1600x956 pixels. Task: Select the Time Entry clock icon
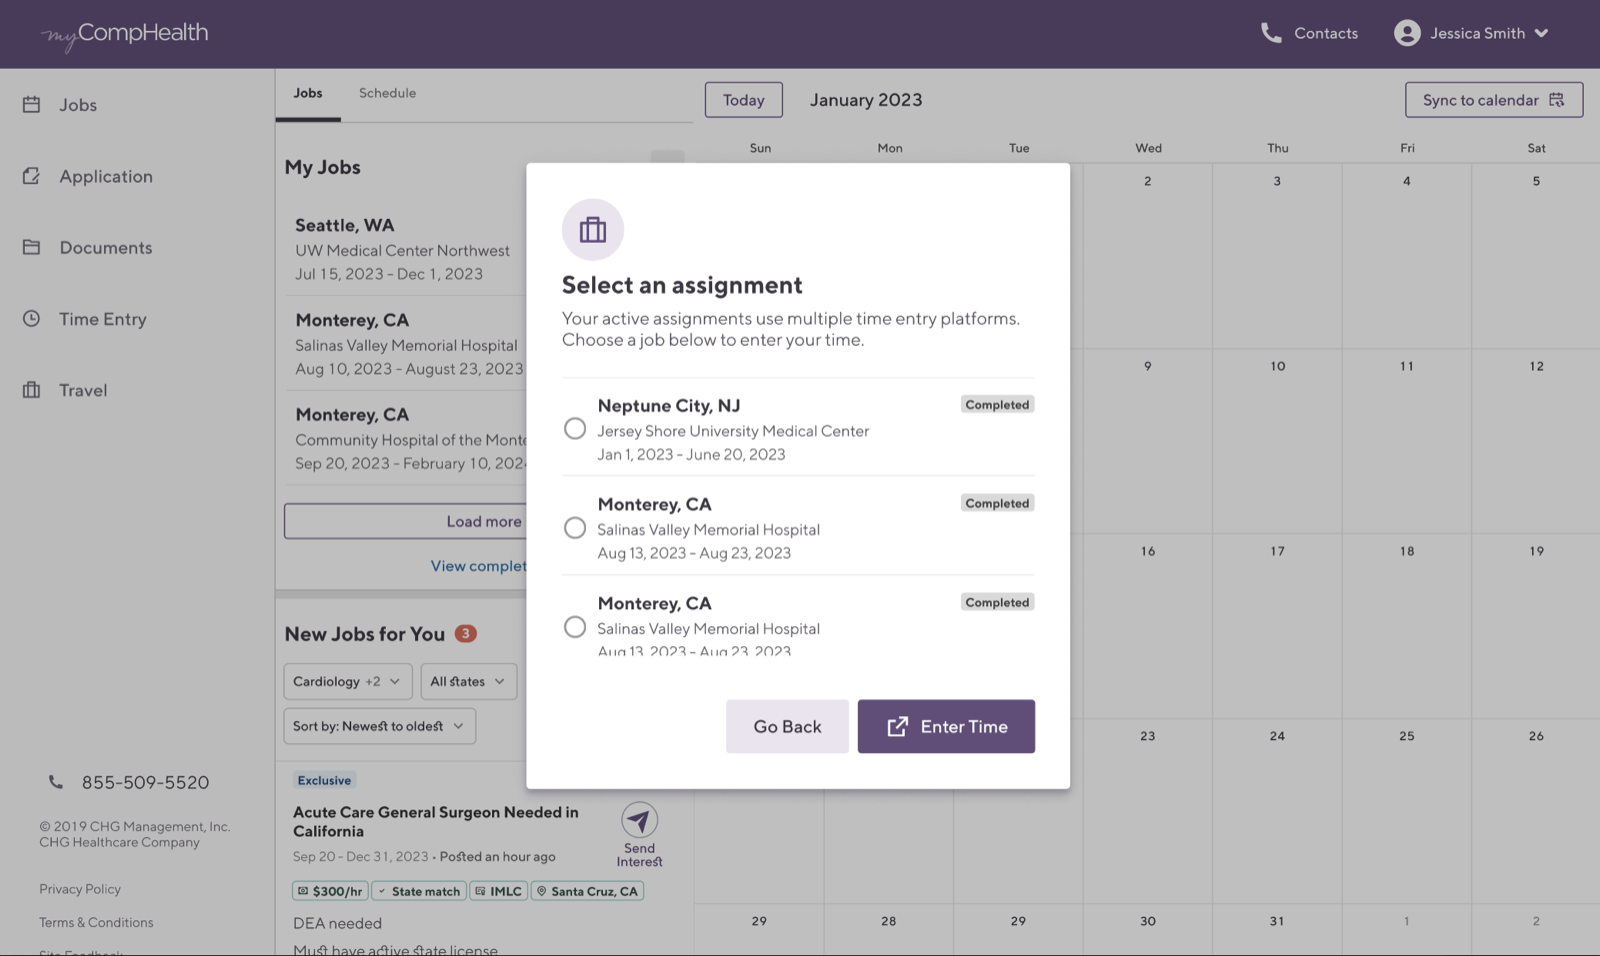pyautogui.click(x=33, y=319)
